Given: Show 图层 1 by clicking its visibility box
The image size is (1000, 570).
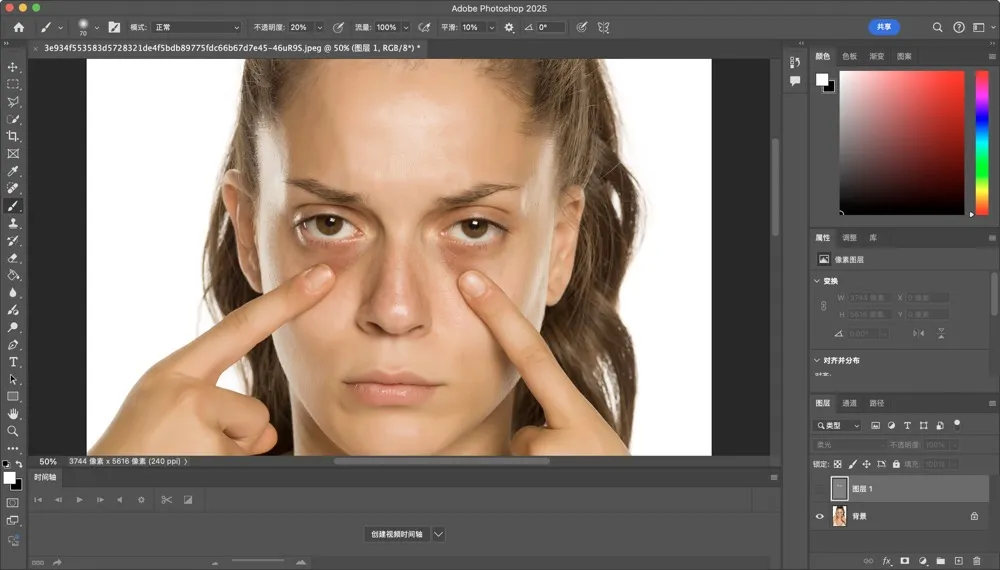Looking at the screenshot, I should (820, 488).
